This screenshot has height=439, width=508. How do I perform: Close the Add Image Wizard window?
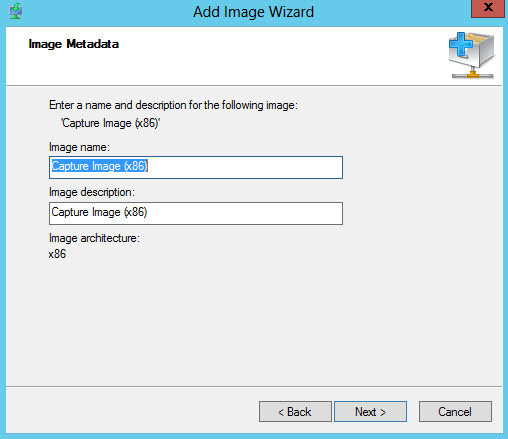(x=488, y=8)
